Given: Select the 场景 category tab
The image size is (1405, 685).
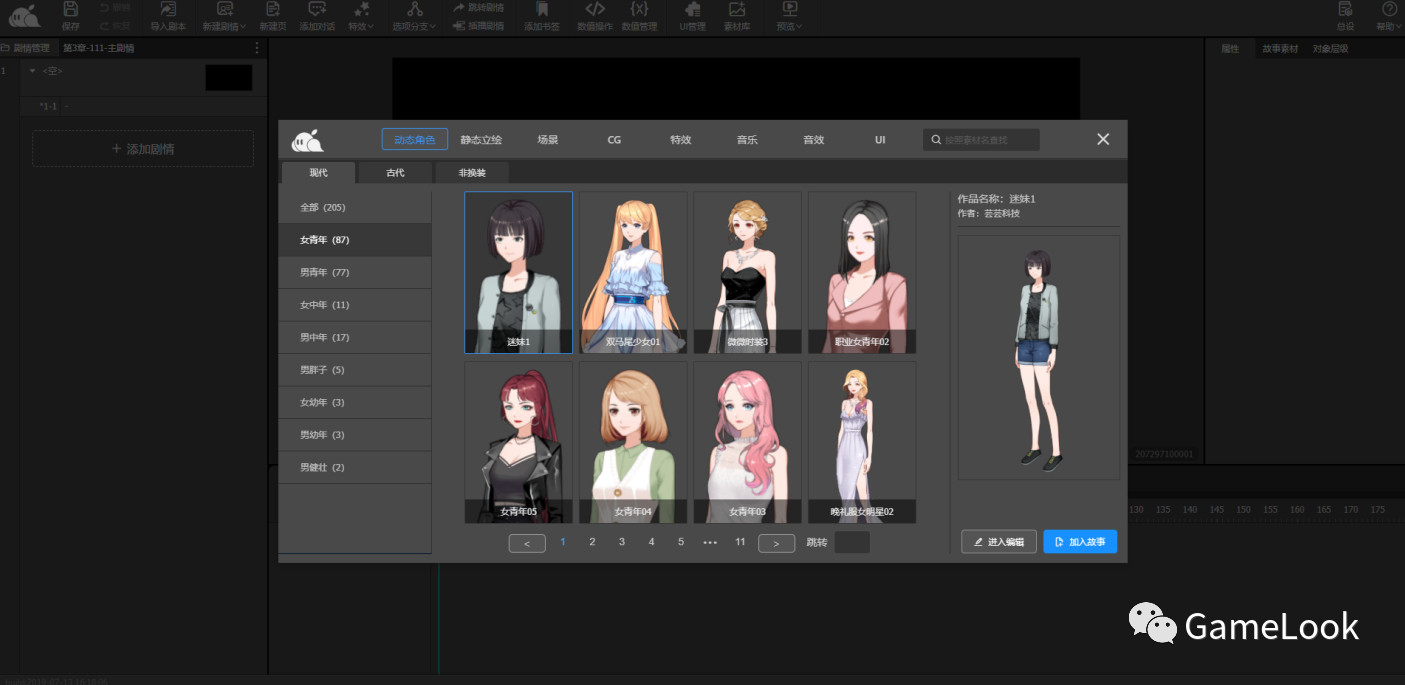Looking at the screenshot, I should (x=547, y=140).
